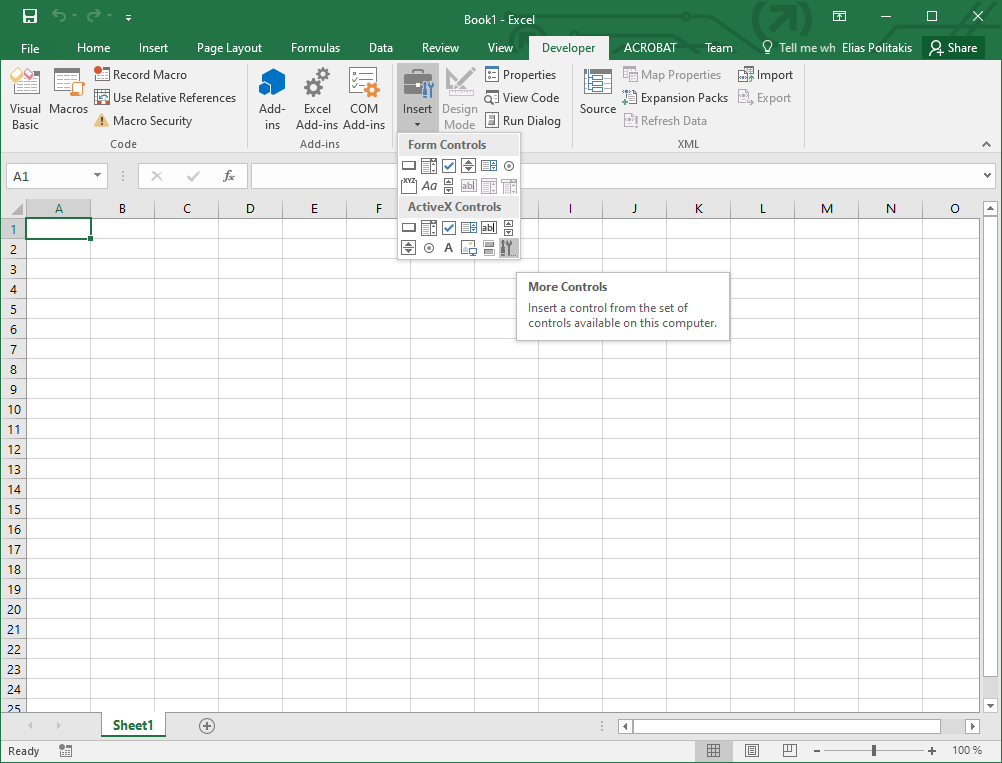
Task: Click the zoom in plus button
Action: pos(932,751)
